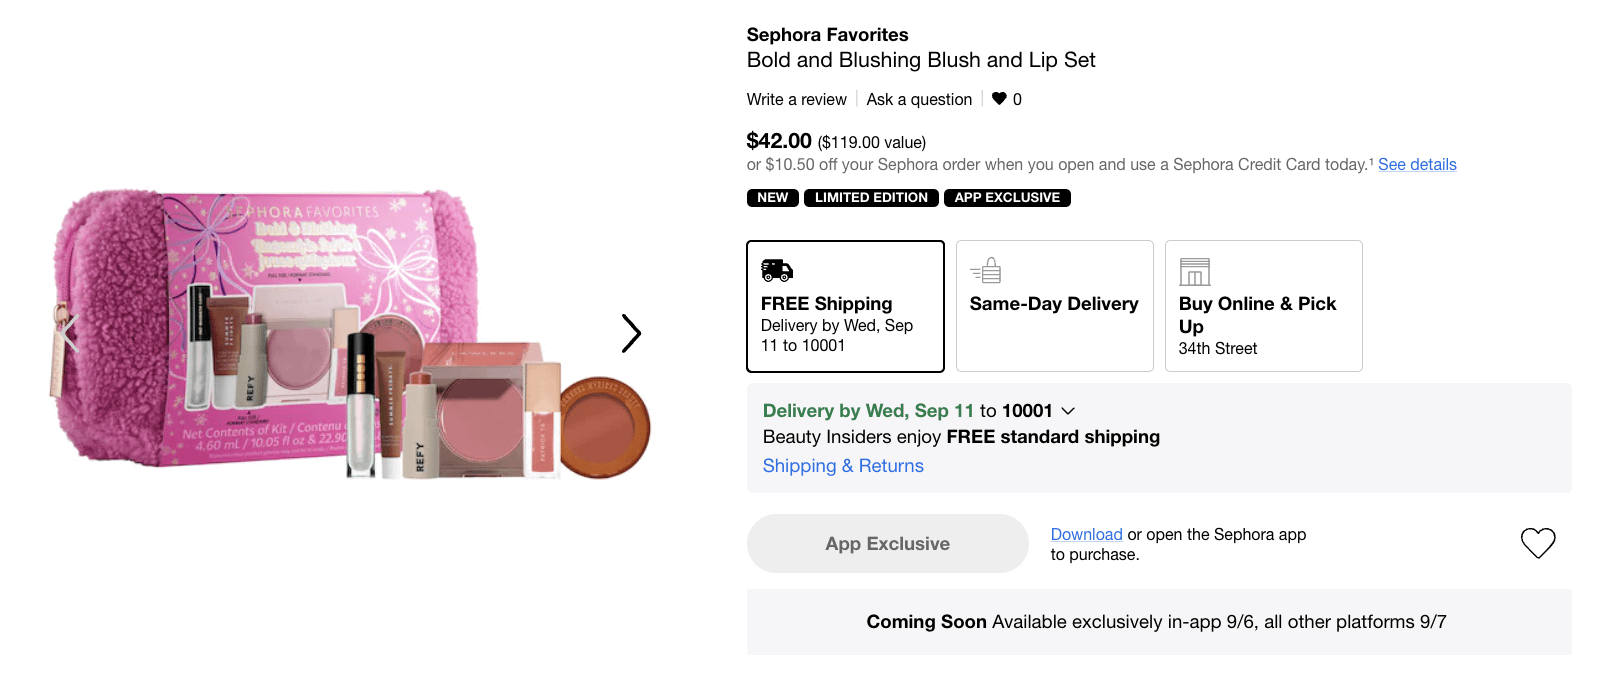Viewport: 1604px width, 692px height.
Task: Select Buy Online & Pick Up option
Action: coord(1263,306)
